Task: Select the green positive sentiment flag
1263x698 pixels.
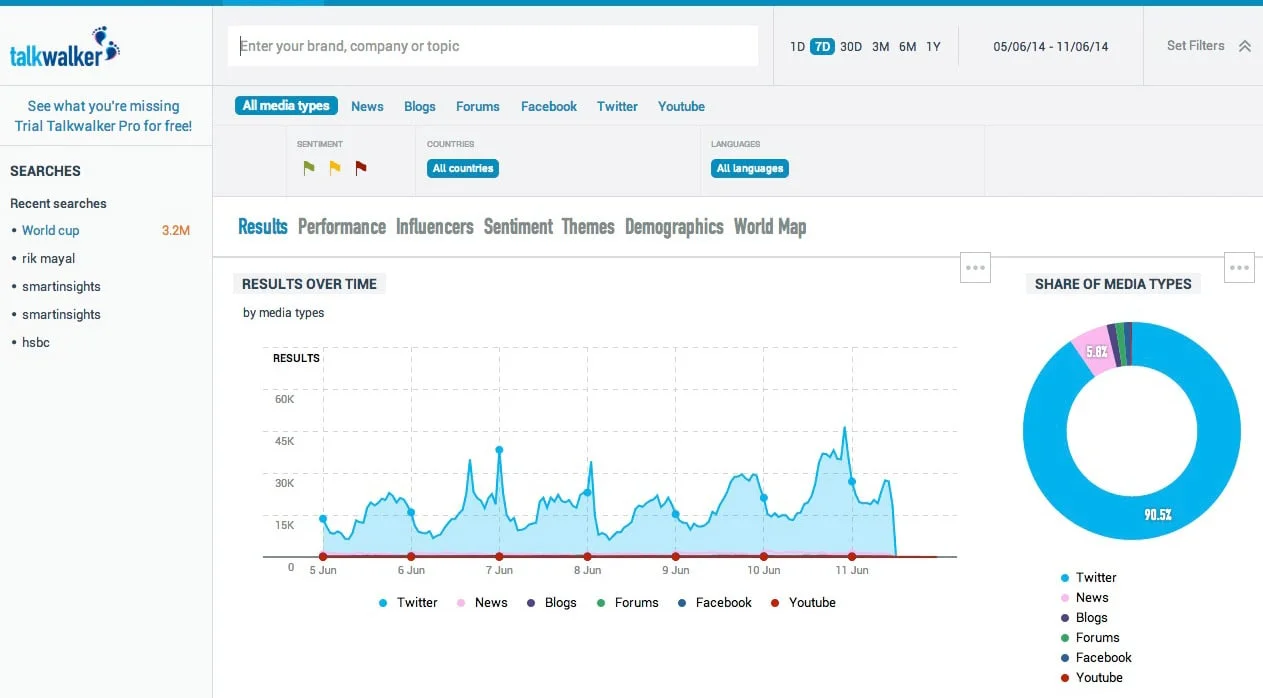Action: [309, 168]
